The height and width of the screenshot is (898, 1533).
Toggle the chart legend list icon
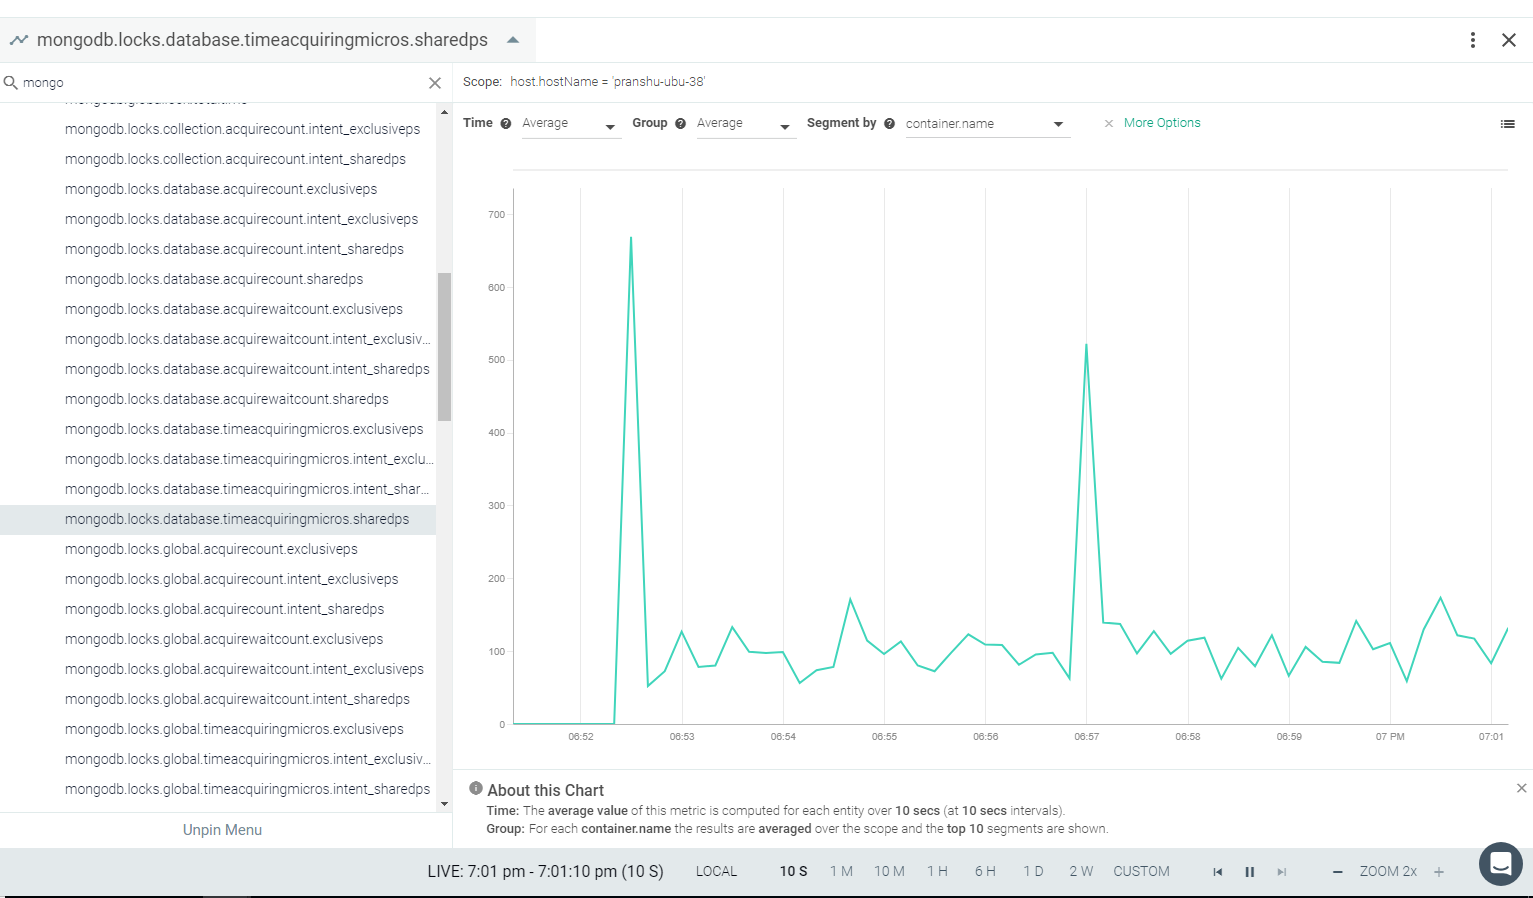tap(1507, 124)
